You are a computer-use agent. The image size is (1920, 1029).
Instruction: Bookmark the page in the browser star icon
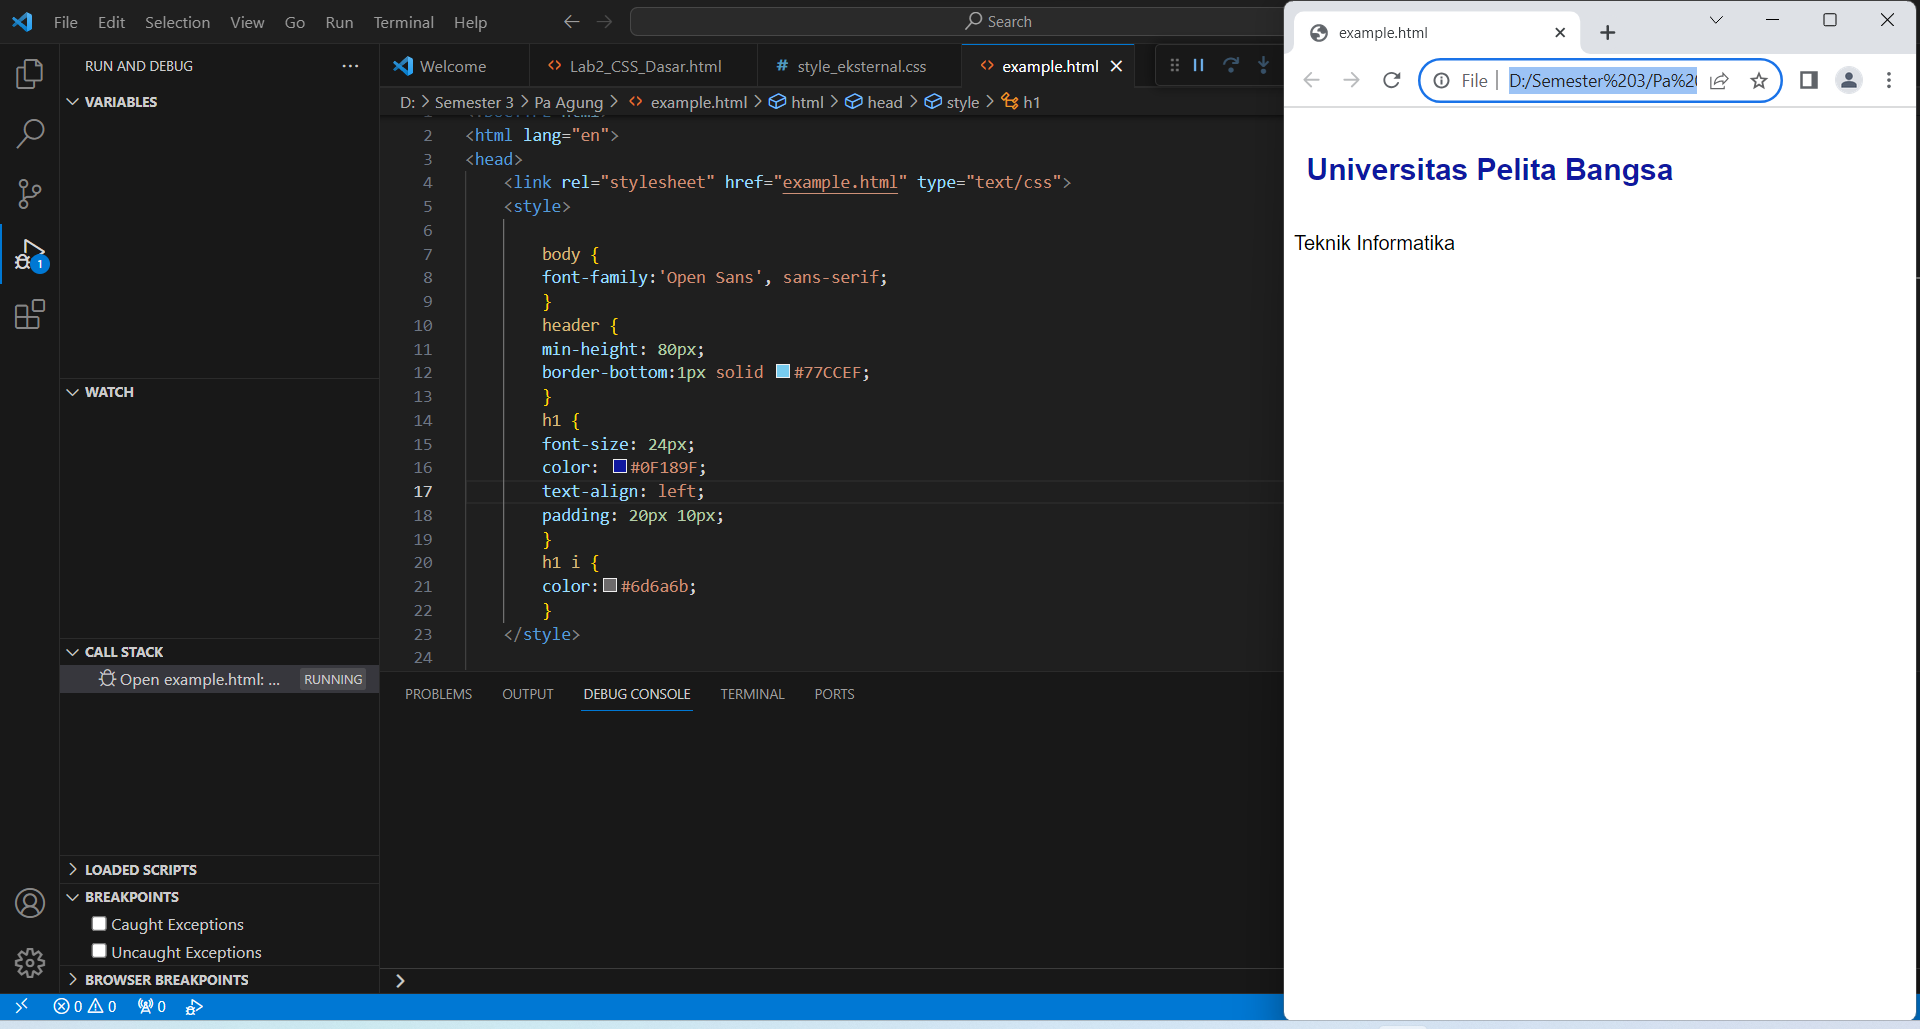1759,81
